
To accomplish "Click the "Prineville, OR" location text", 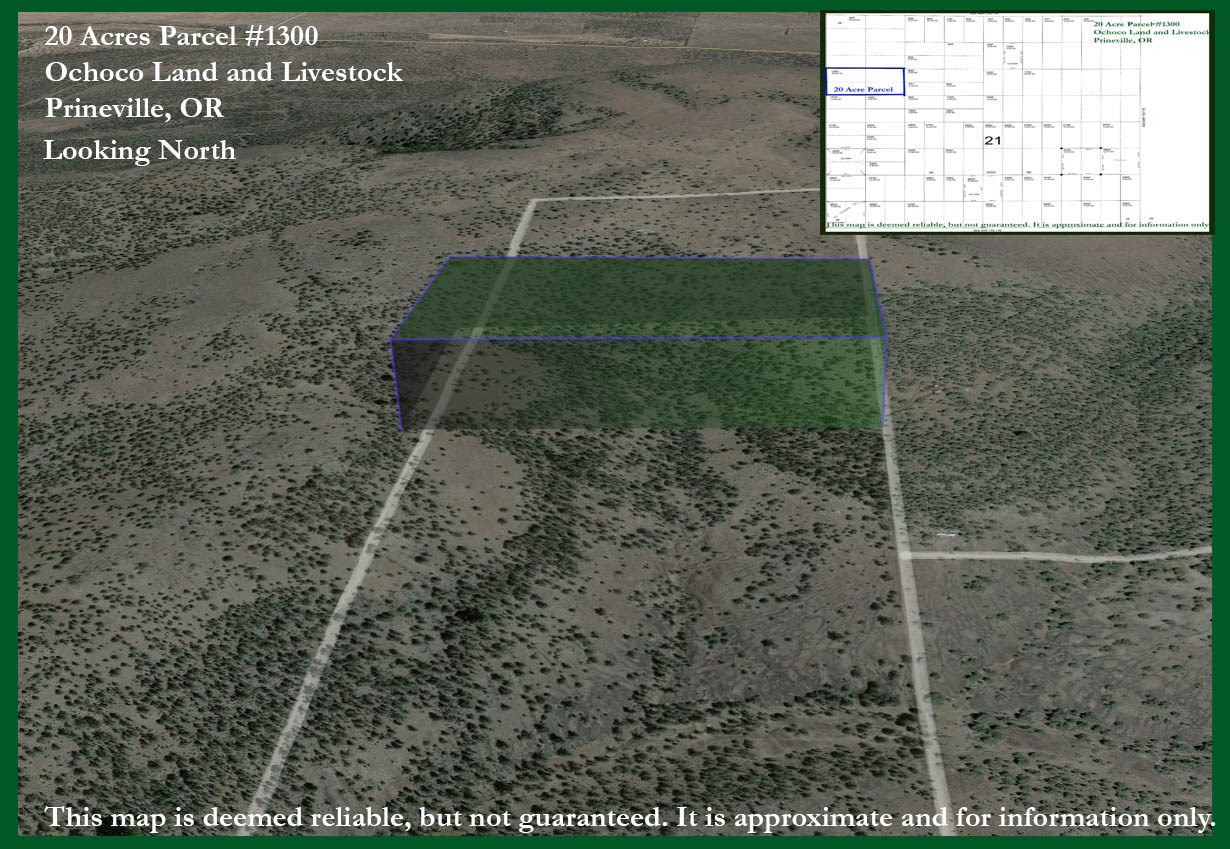I will click(x=134, y=109).
